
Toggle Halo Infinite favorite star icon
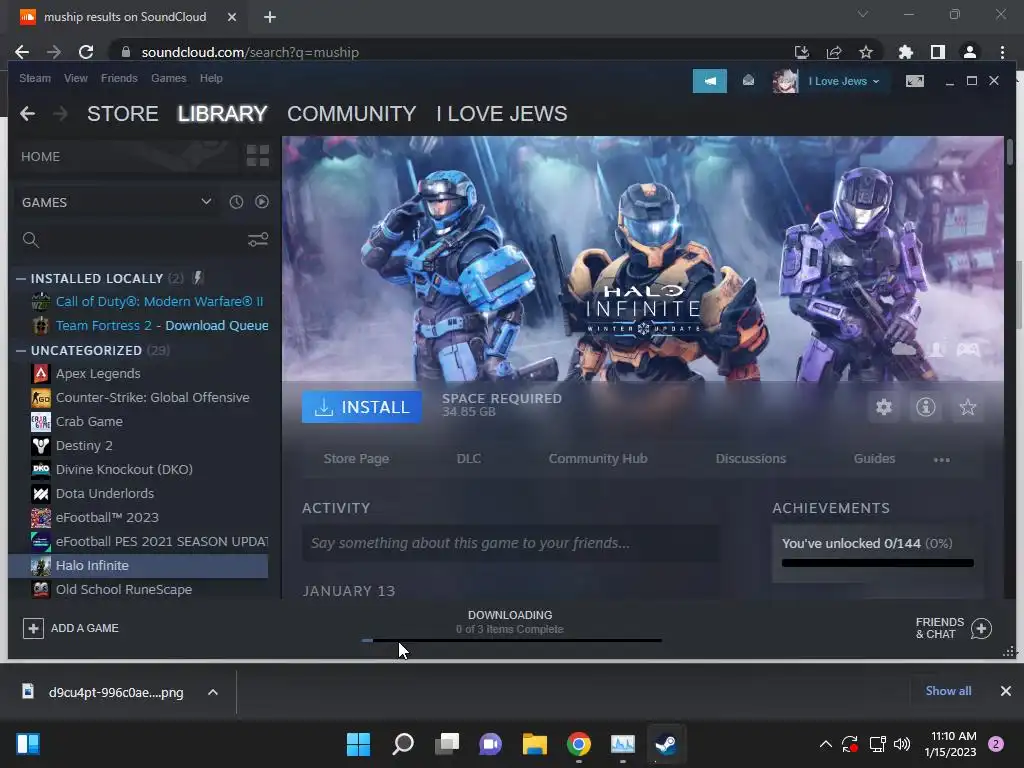click(x=967, y=408)
